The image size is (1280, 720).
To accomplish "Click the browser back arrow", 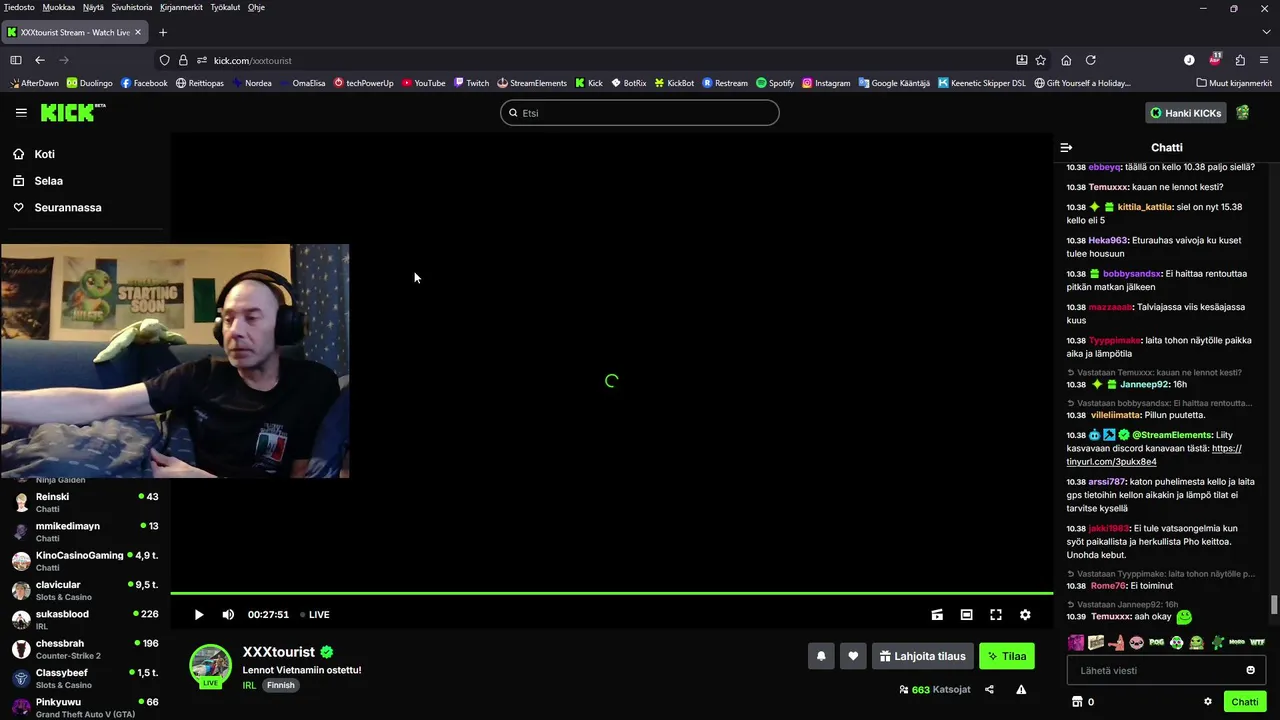I will click(x=40, y=60).
